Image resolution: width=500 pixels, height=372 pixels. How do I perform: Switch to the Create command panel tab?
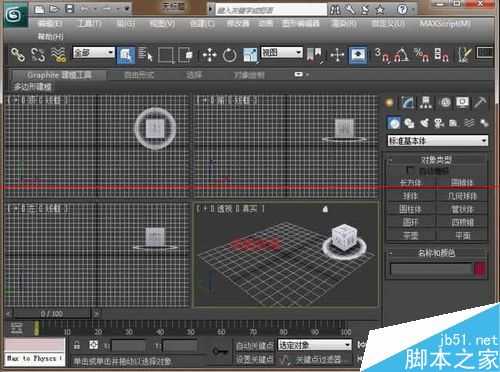click(x=389, y=103)
